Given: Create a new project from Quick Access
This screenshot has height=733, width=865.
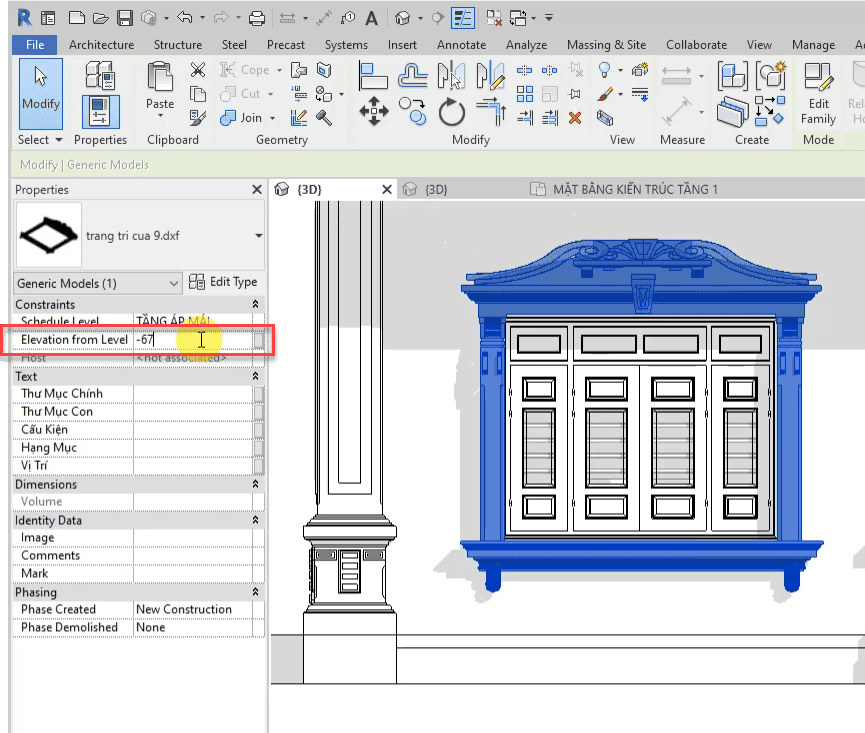Looking at the screenshot, I should point(77,18).
